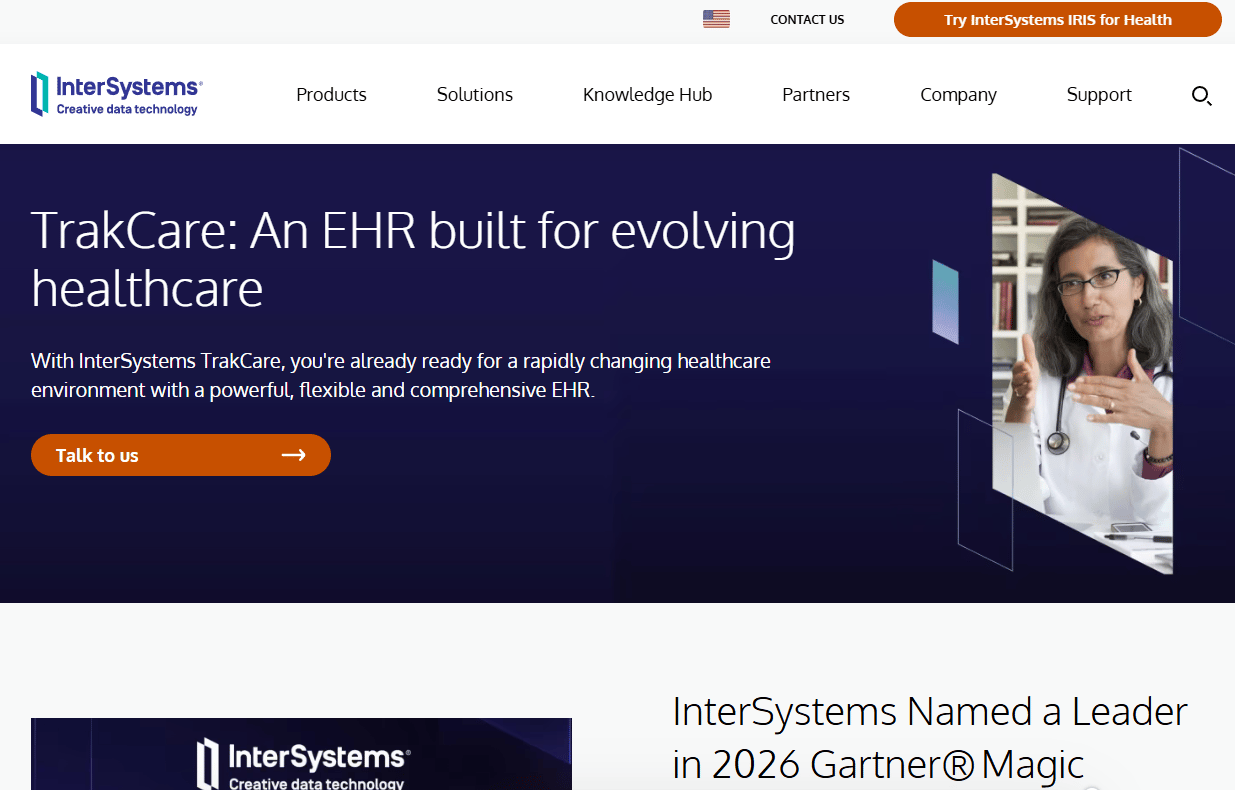Image resolution: width=1235 pixels, height=790 pixels.
Task: Open the Solutions menu
Action: (x=475, y=95)
